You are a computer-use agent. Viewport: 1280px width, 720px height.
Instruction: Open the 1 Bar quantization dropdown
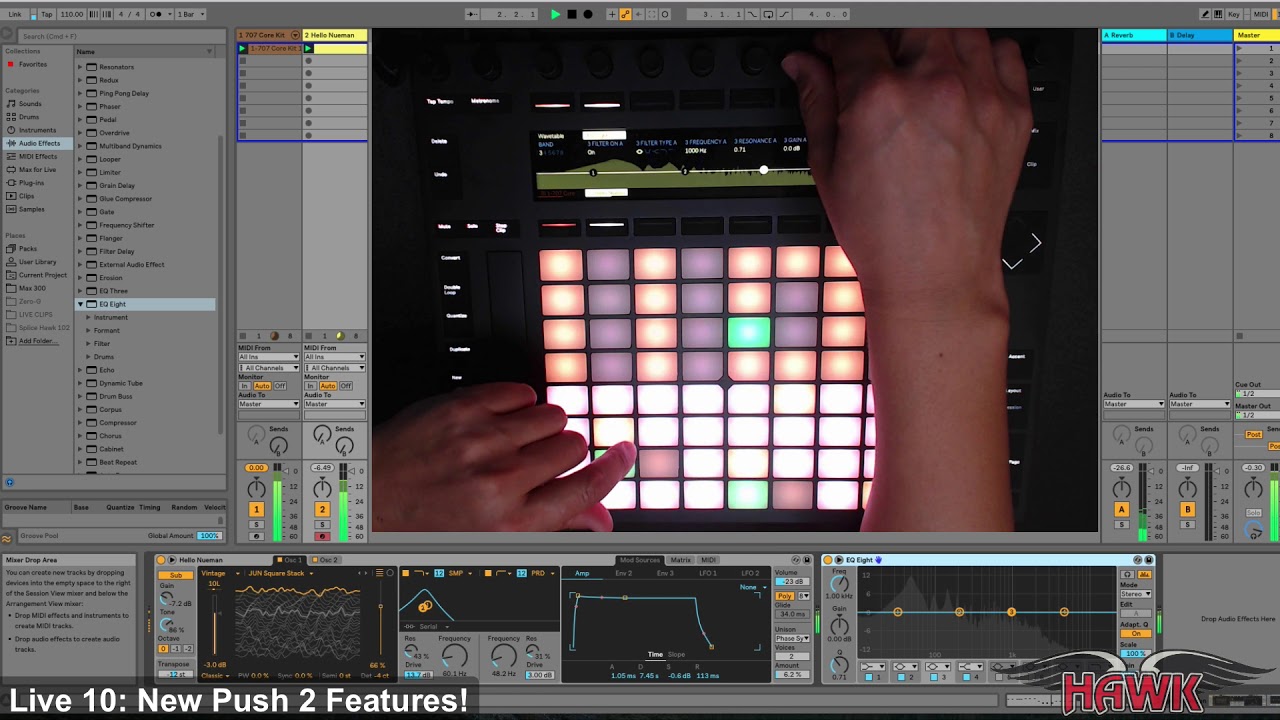[x=190, y=14]
